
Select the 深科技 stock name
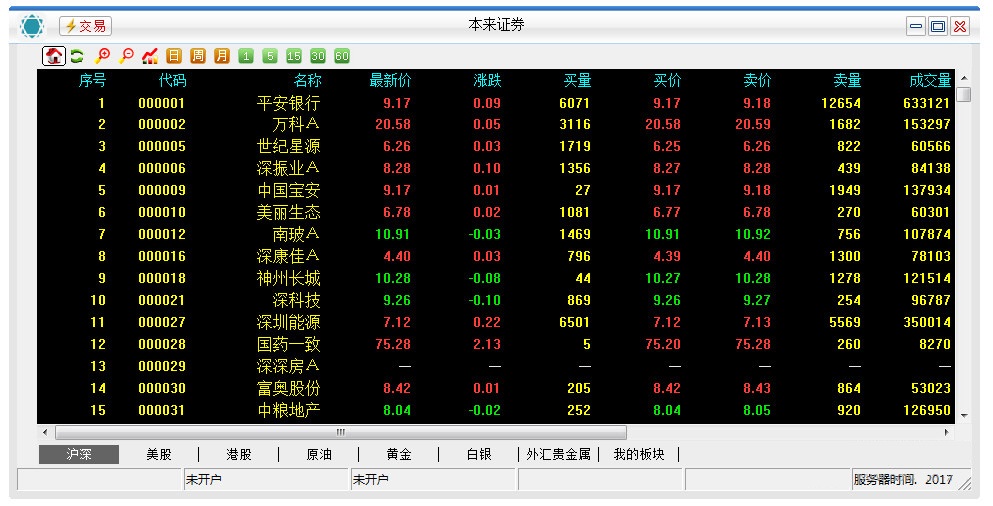pos(296,300)
